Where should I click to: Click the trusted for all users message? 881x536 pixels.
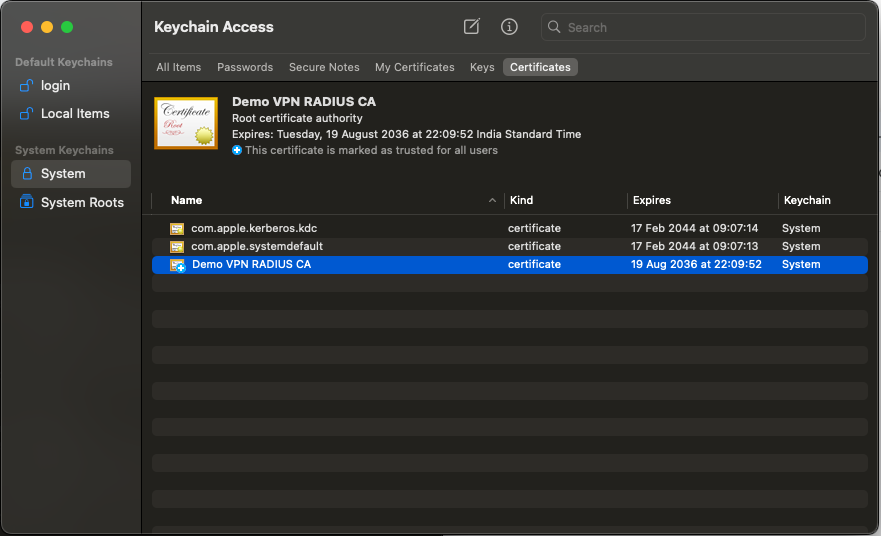(x=371, y=150)
